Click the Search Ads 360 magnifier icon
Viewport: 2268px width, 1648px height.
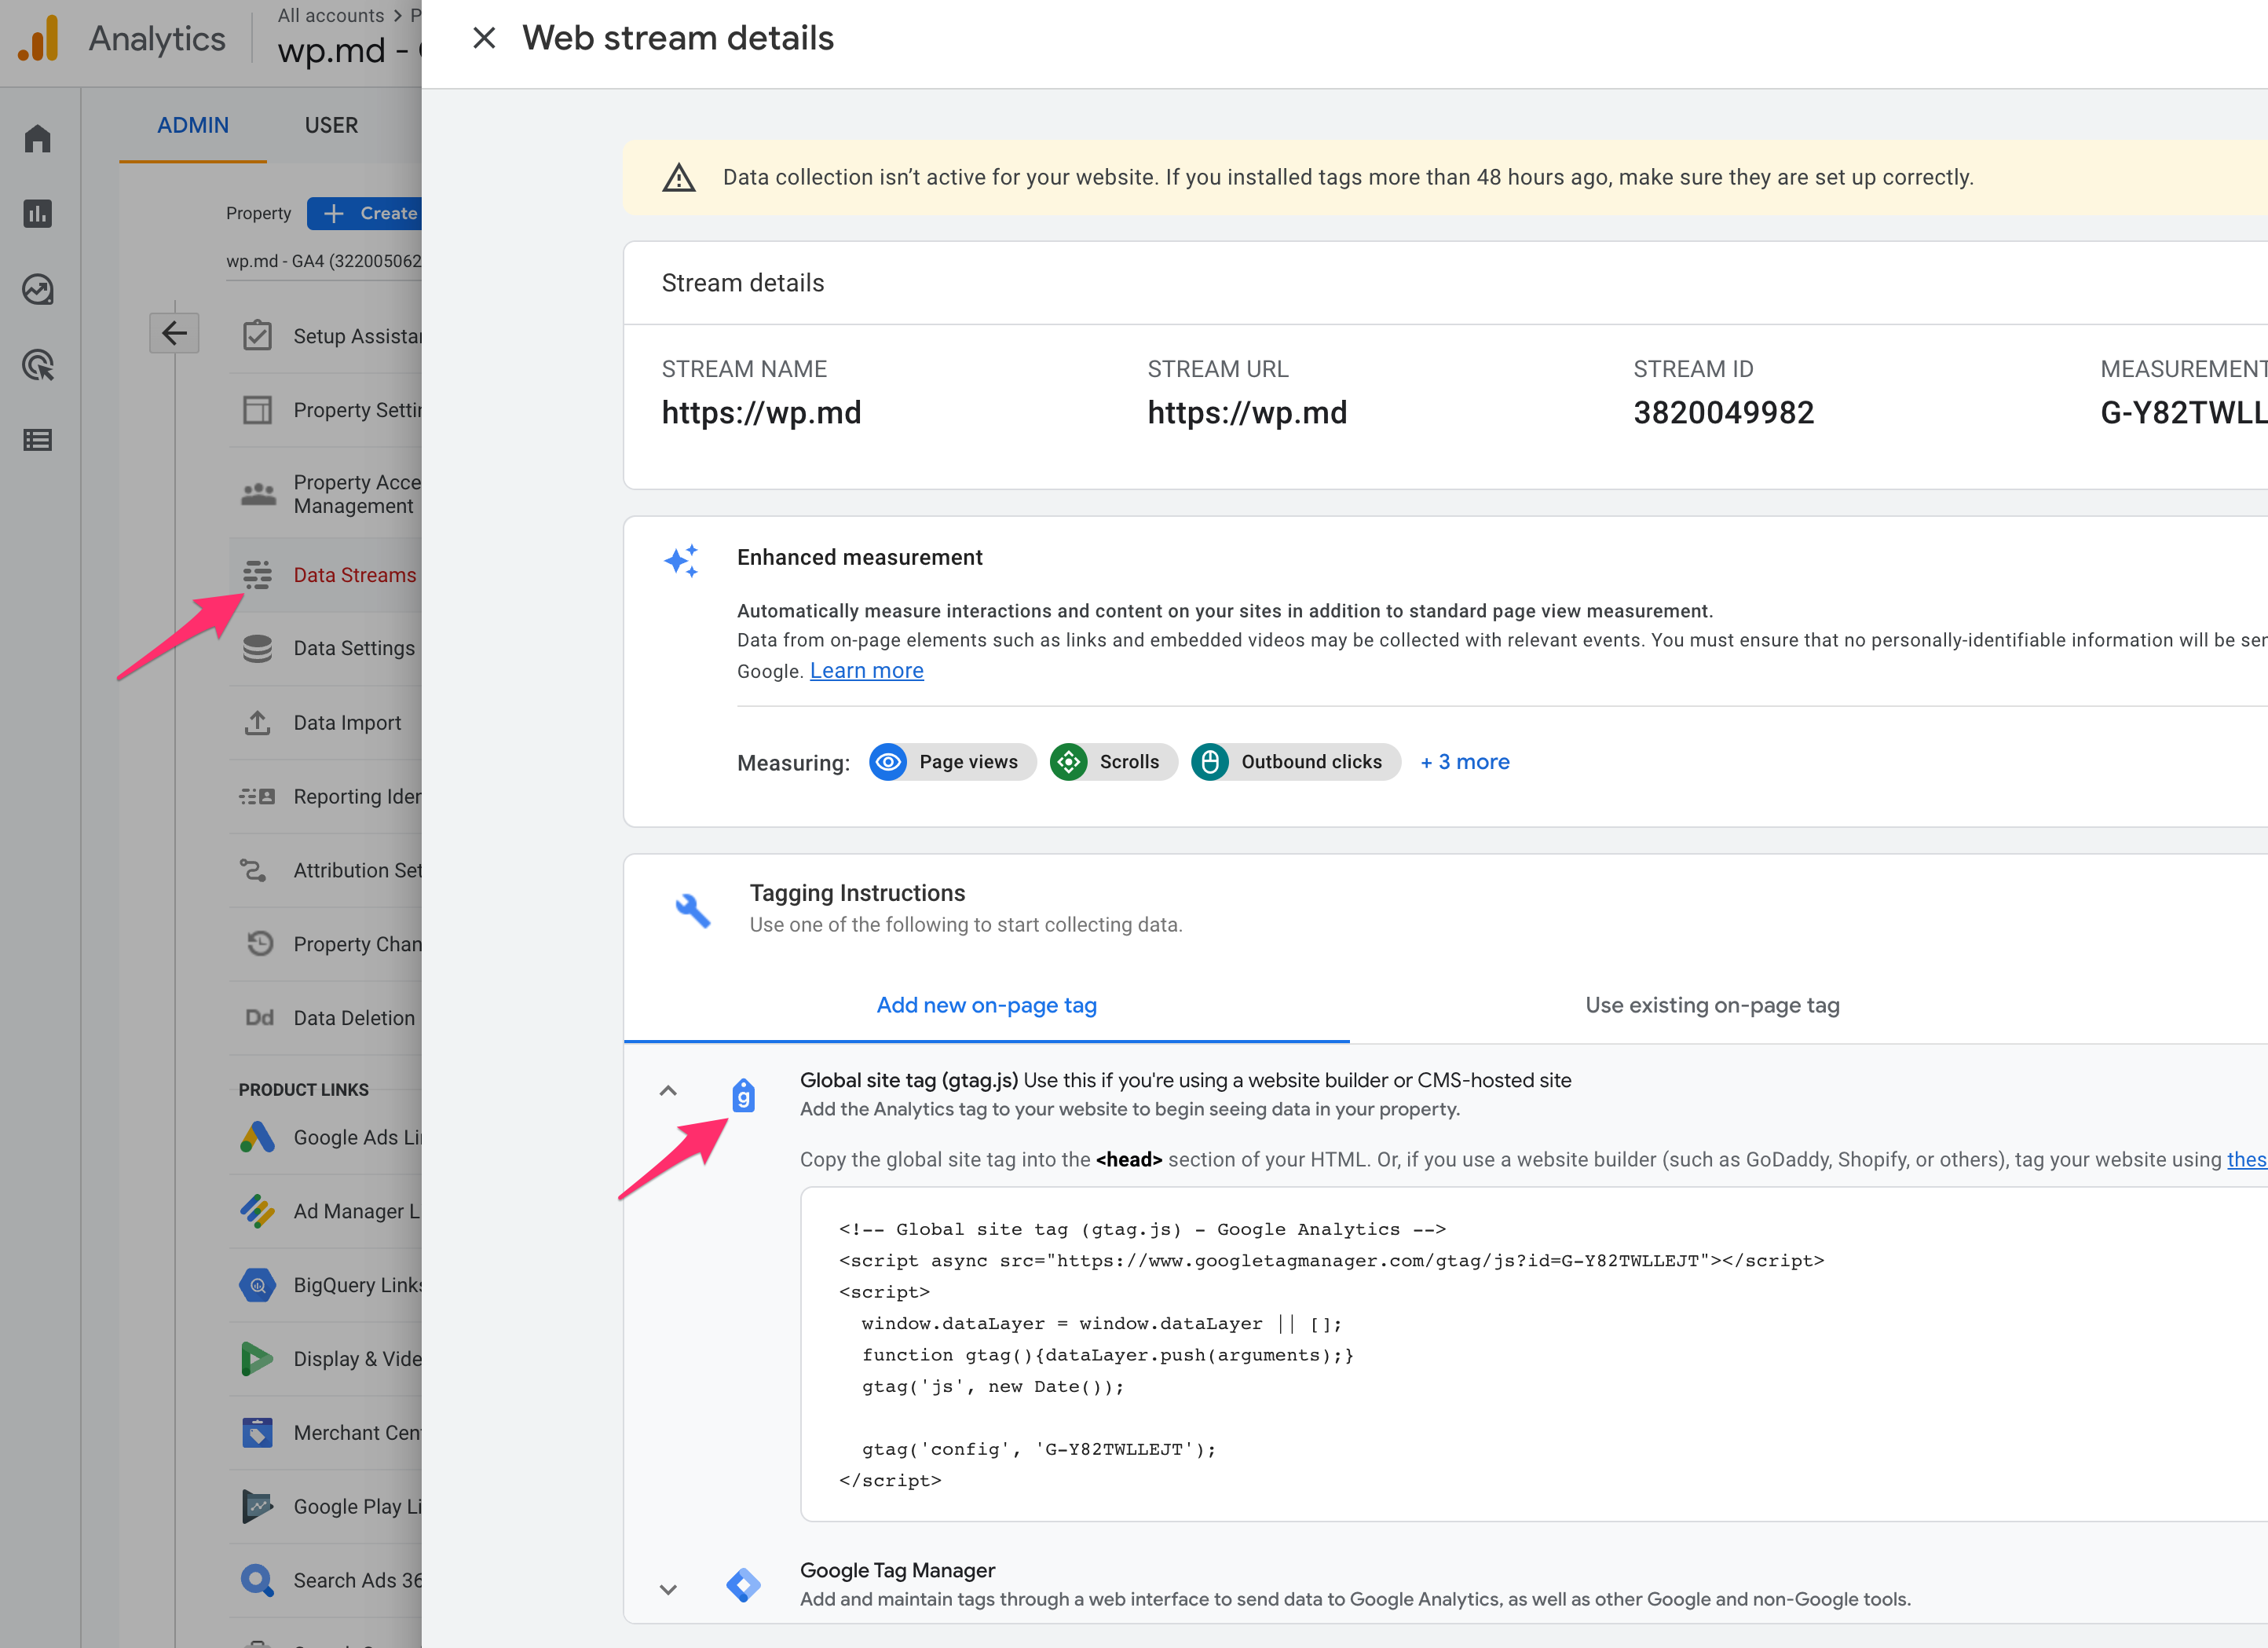click(257, 1580)
